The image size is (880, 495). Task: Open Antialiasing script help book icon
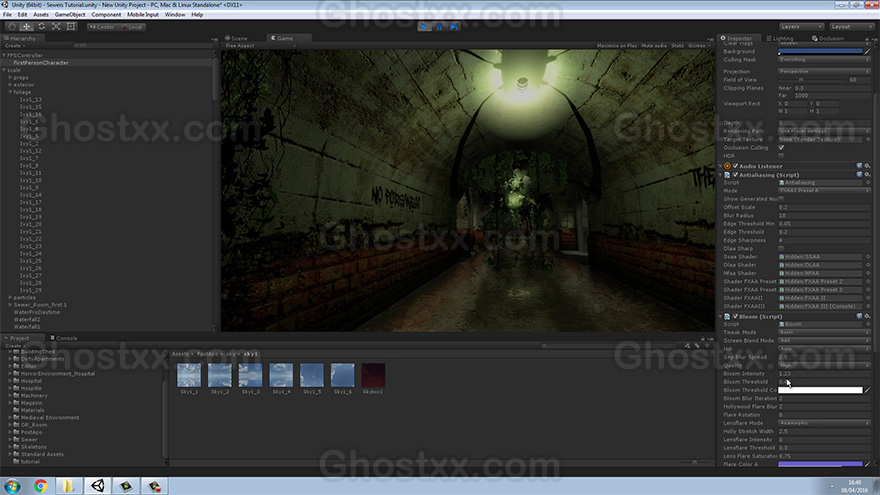859,175
